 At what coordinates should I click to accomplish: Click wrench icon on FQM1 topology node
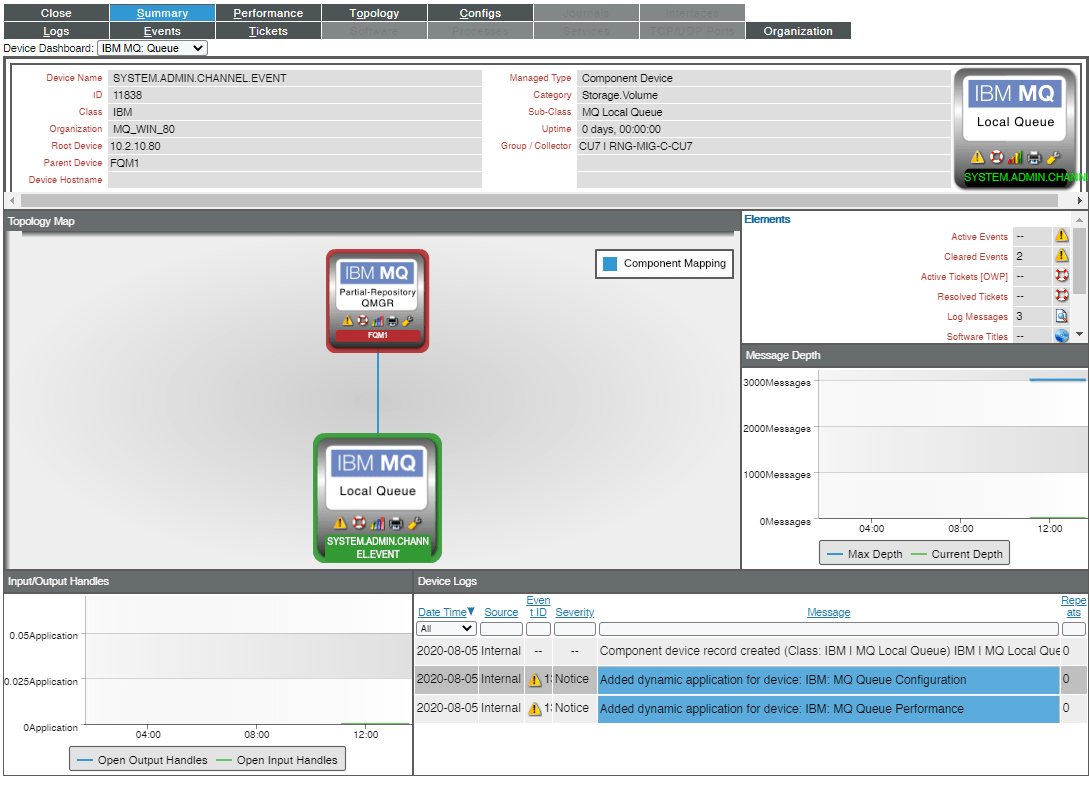click(x=407, y=320)
